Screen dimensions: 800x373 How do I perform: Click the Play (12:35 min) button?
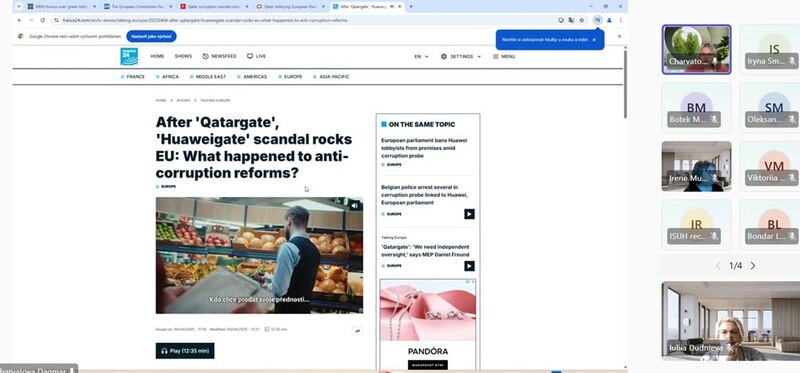(185, 351)
